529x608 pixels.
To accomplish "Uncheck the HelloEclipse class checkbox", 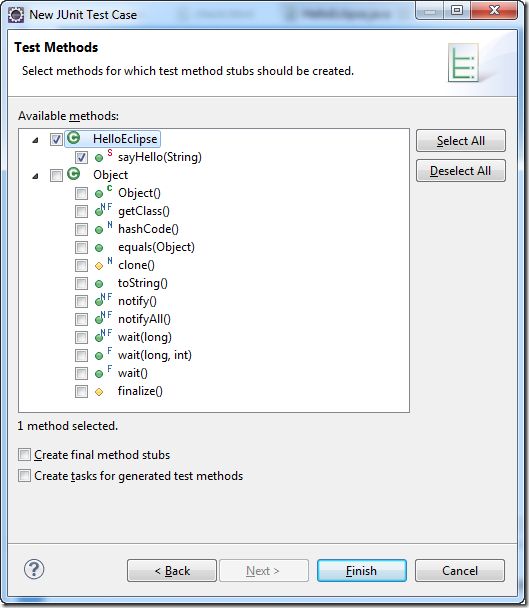I will click(x=56, y=139).
